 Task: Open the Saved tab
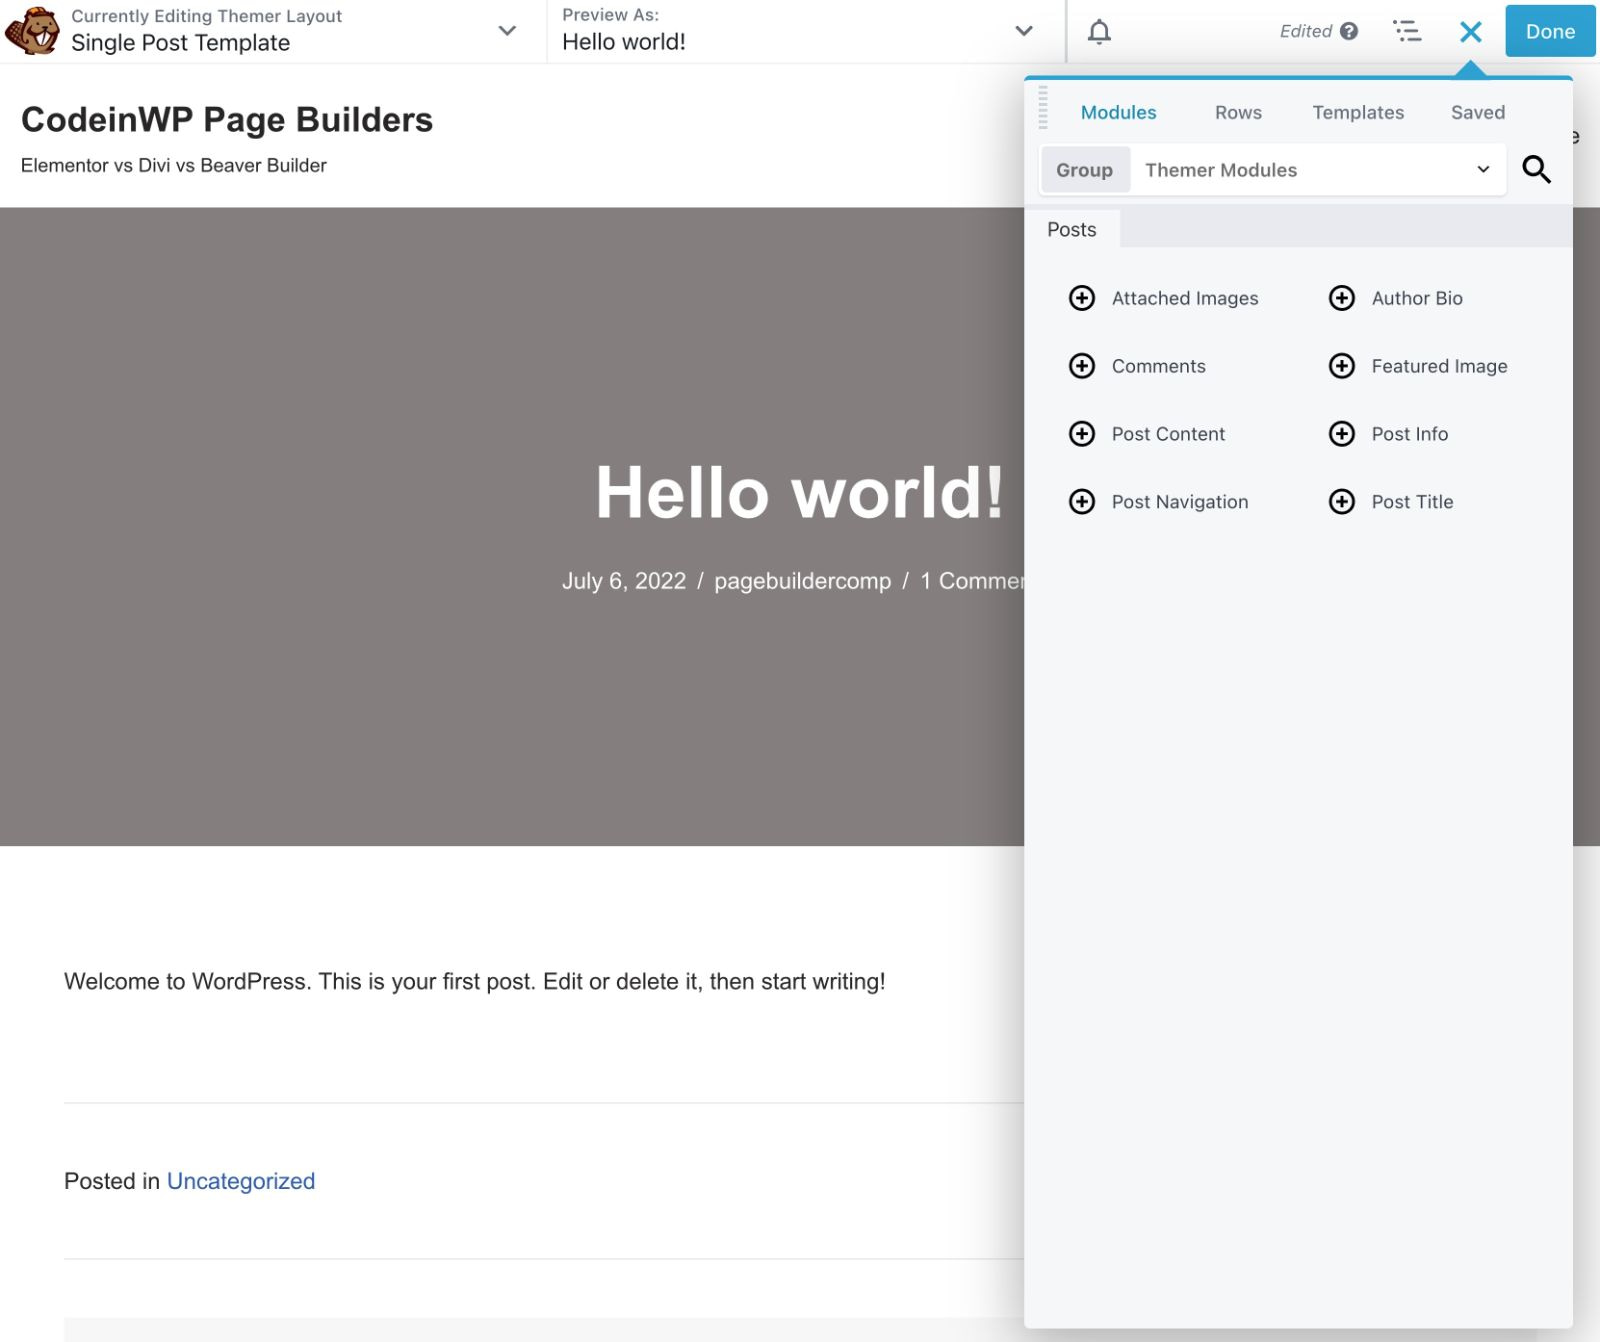(x=1477, y=113)
